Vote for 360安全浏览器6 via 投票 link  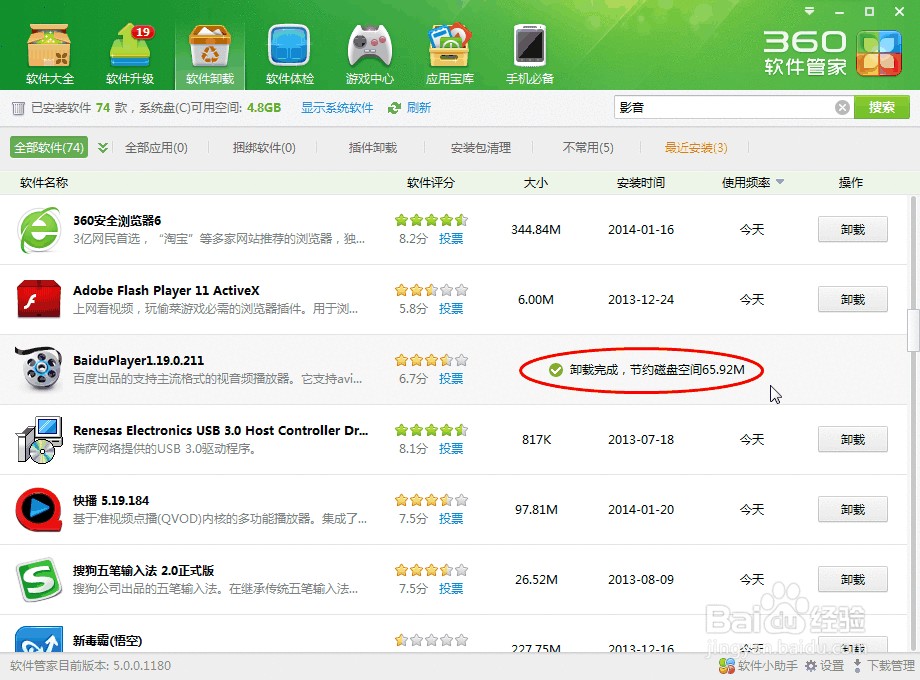pyautogui.click(x=451, y=239)
